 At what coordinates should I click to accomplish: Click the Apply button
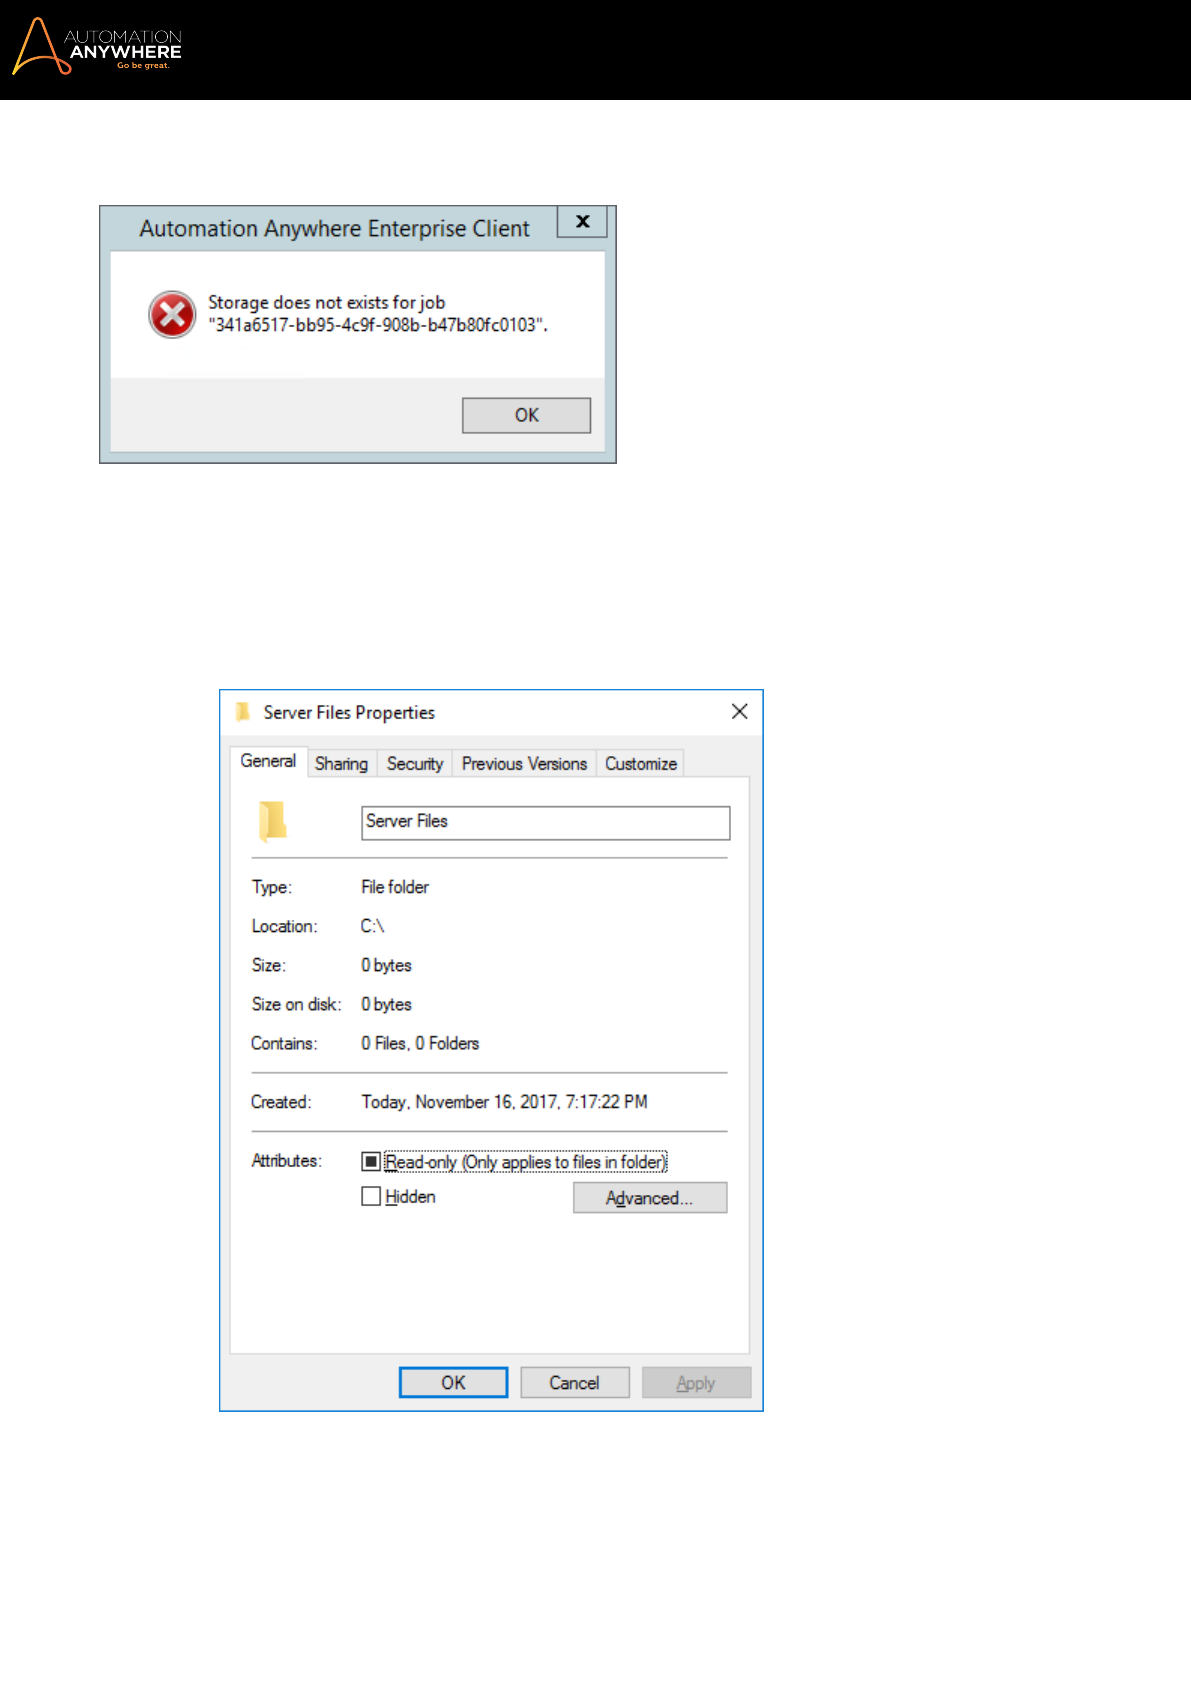coord(696,1382)
